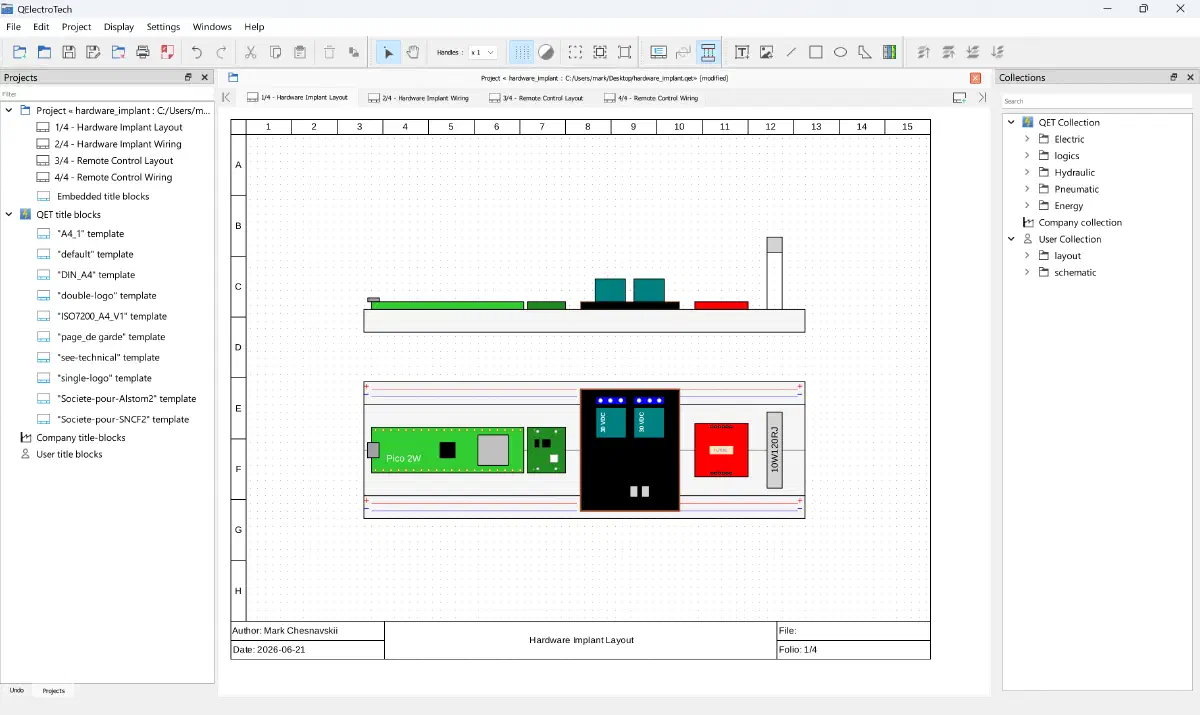
Task: Select the Add line tool
Action: click(792, 52)
